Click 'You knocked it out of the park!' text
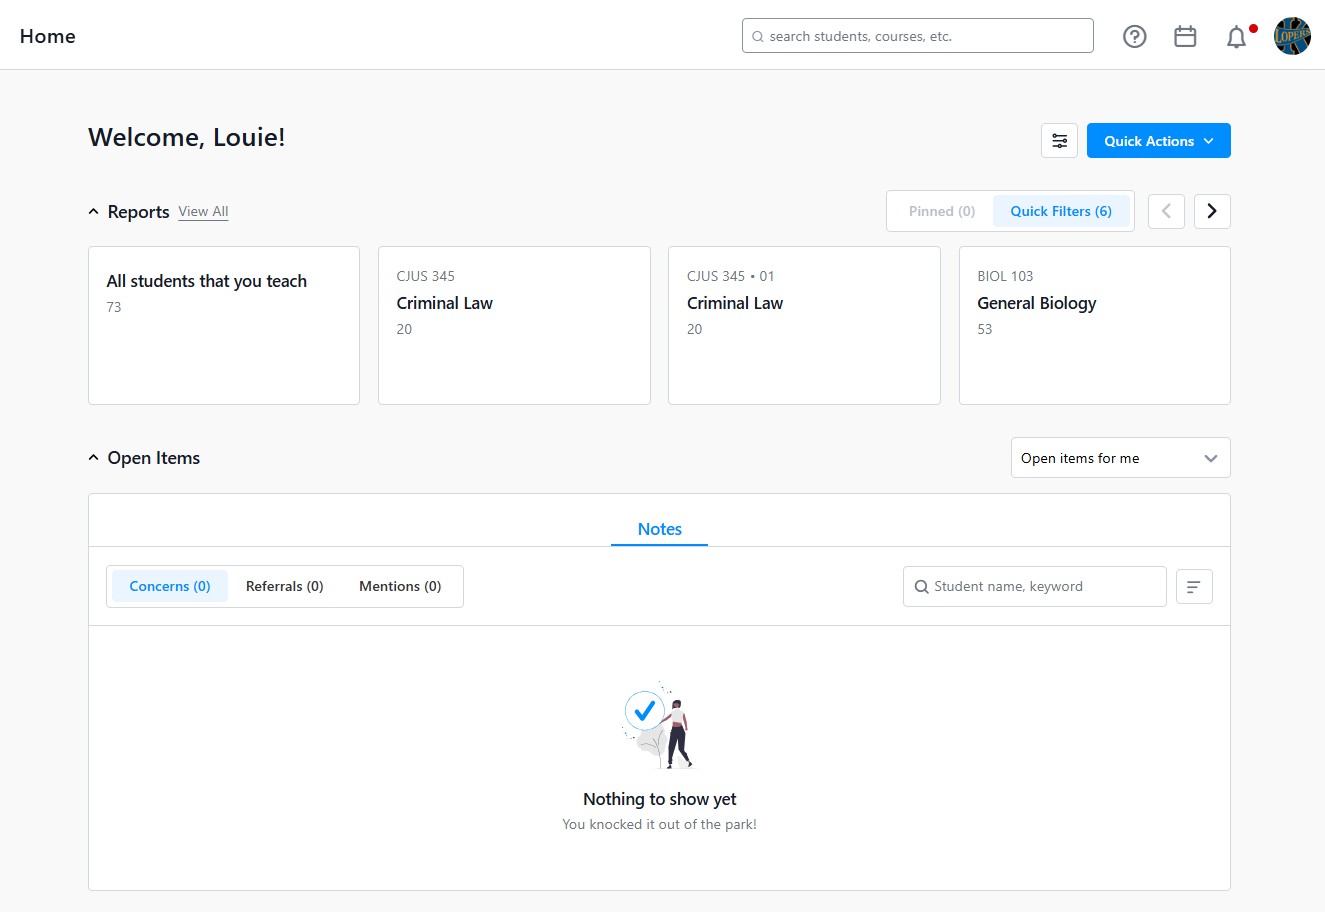Viewport: 1325px width, 912px height. tap(660, 825)
